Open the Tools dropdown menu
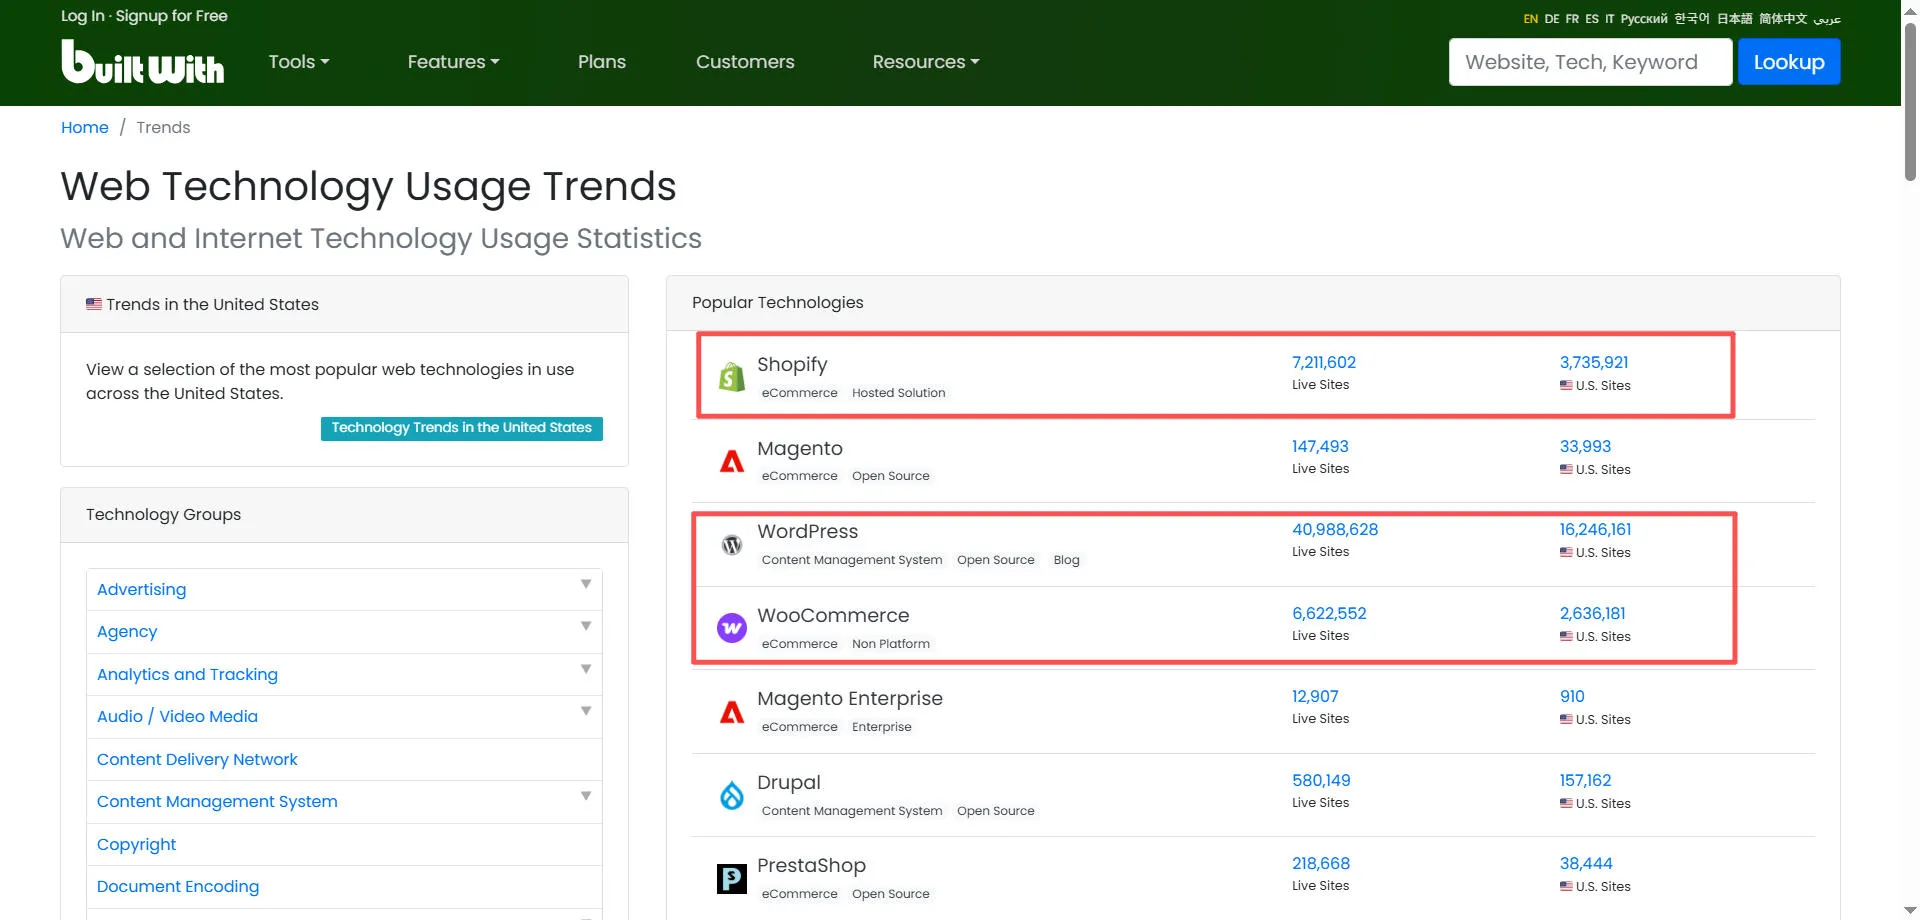1920x920 pixels. (298, 62)
